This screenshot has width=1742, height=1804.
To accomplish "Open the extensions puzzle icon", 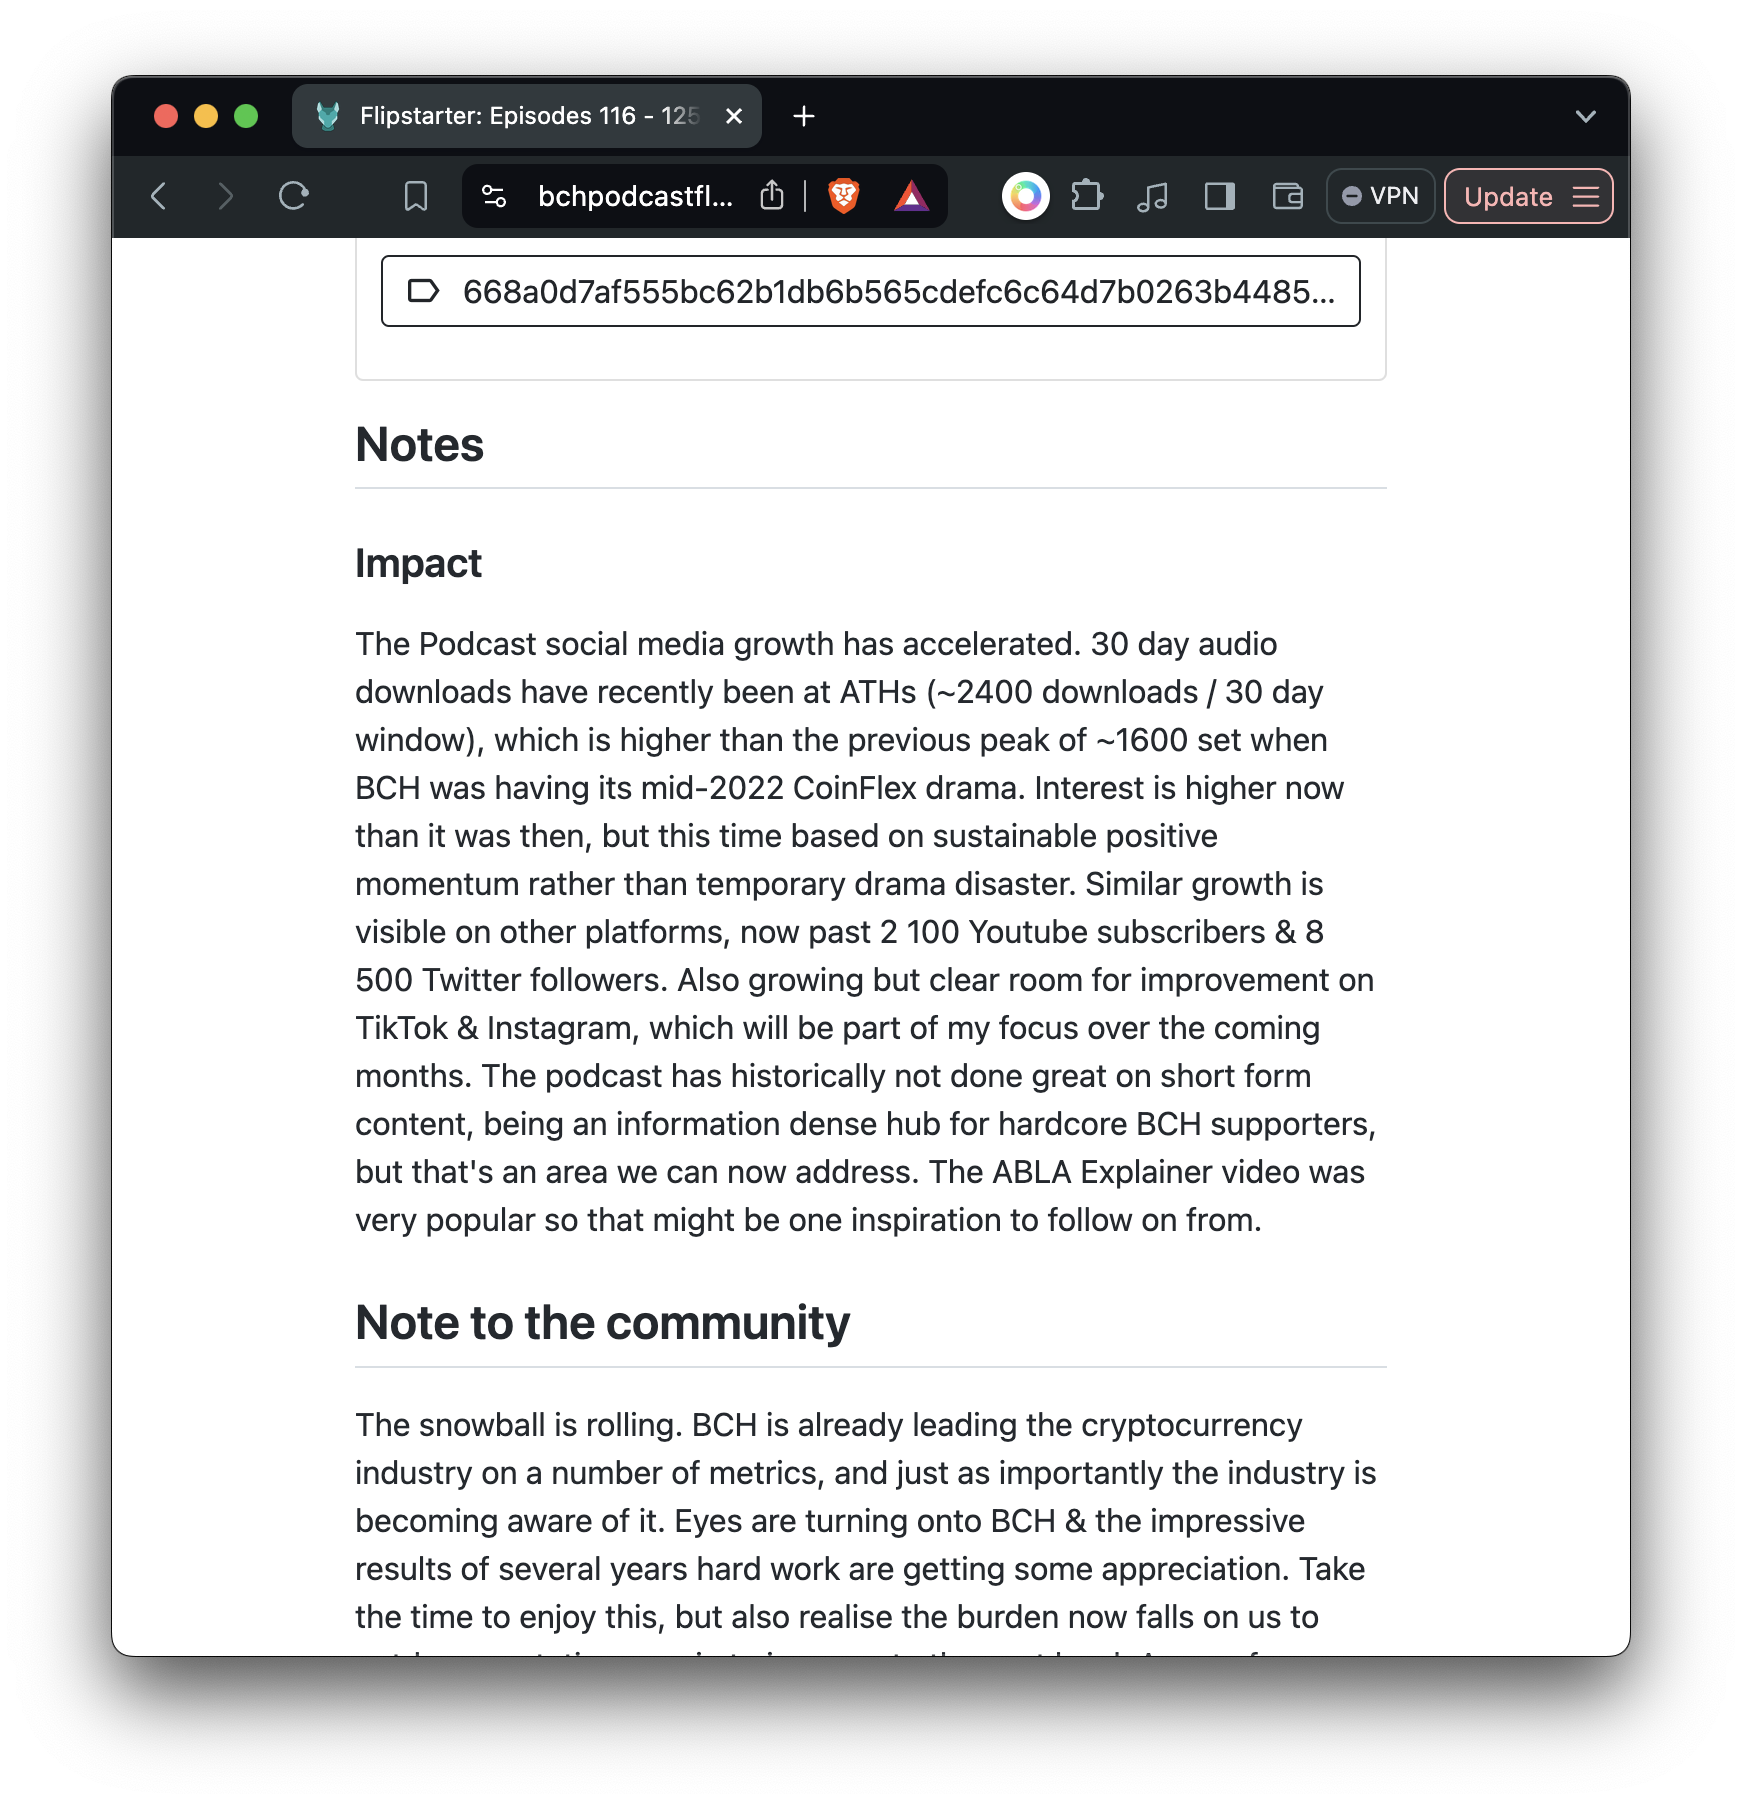I will coord(1087,196).
